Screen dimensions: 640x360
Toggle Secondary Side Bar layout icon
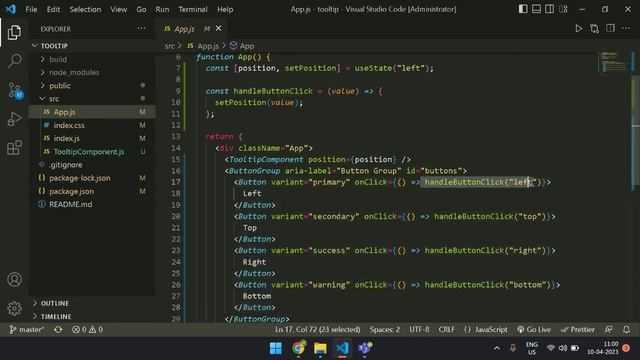click(x=549, y=9)
